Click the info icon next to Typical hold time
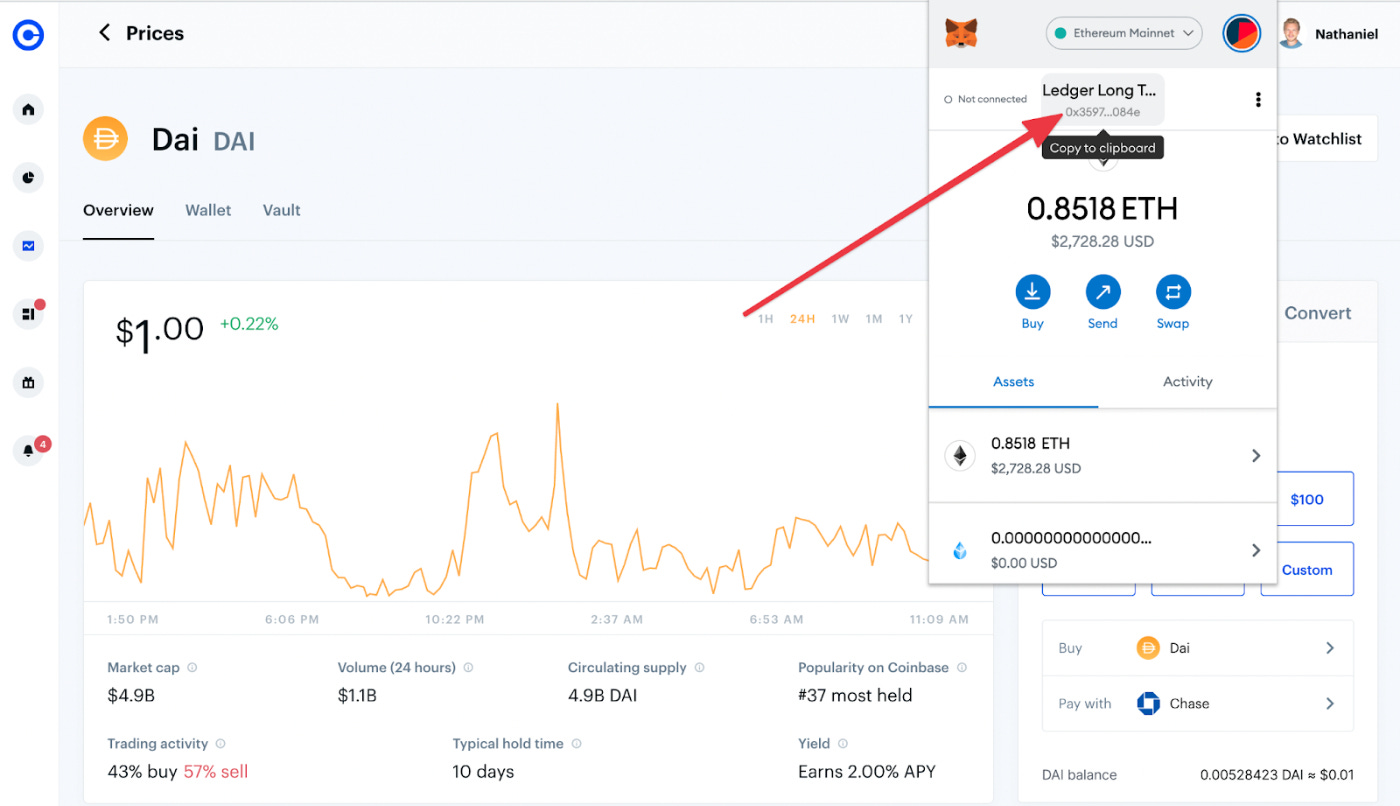 576,743
